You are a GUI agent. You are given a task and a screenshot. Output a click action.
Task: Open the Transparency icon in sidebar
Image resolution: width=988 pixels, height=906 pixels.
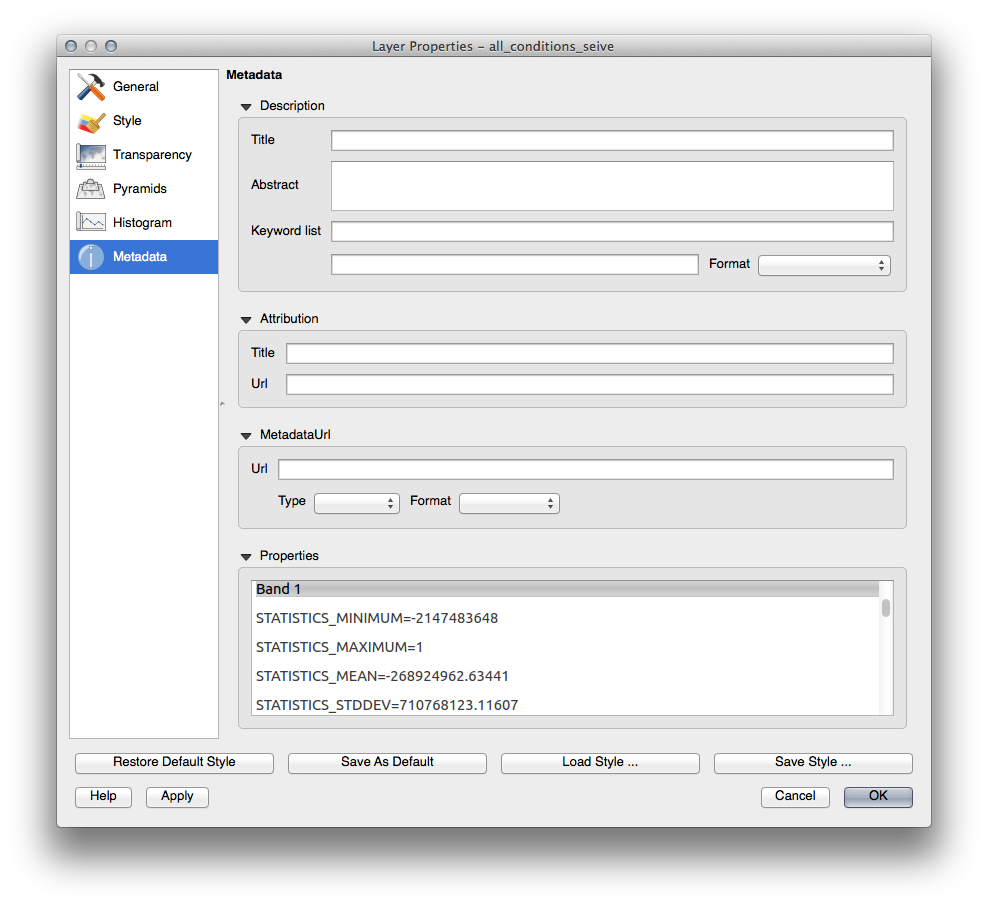(91, 155)
